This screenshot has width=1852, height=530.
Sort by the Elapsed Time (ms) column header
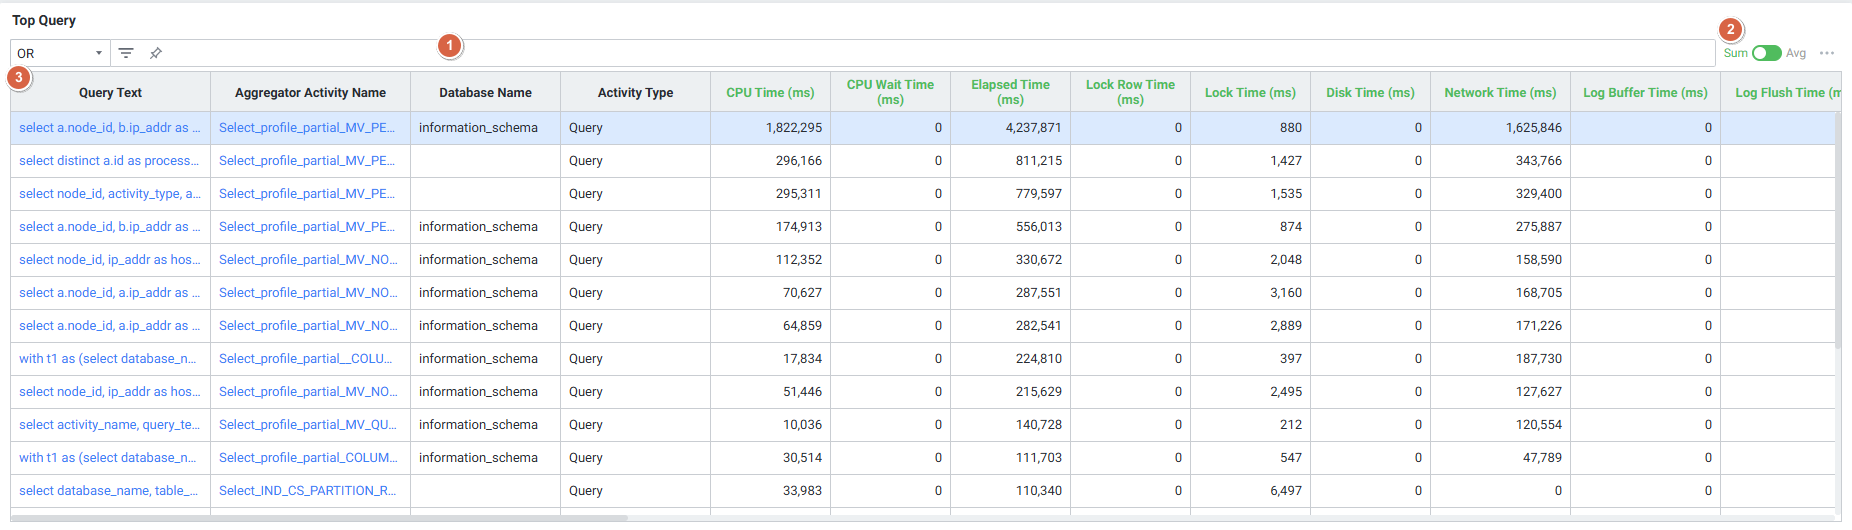pyautogui.click(x=1010, y=92)
